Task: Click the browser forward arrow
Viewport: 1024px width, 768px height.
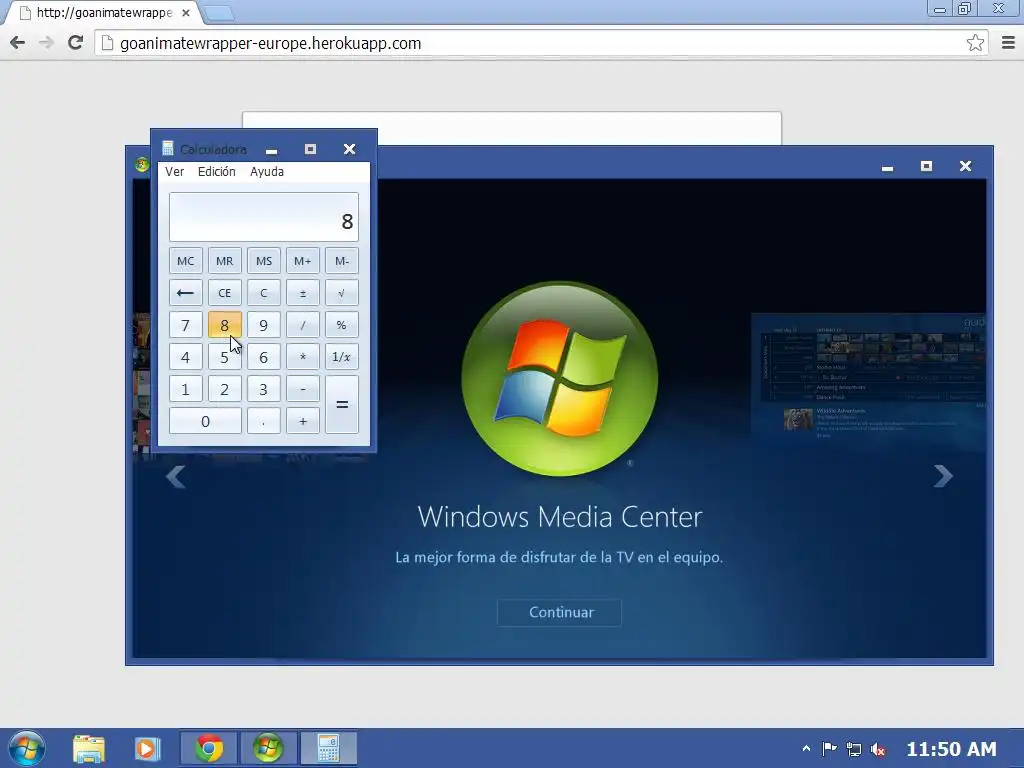Action: pyautogui.click(x=46, y=43)
